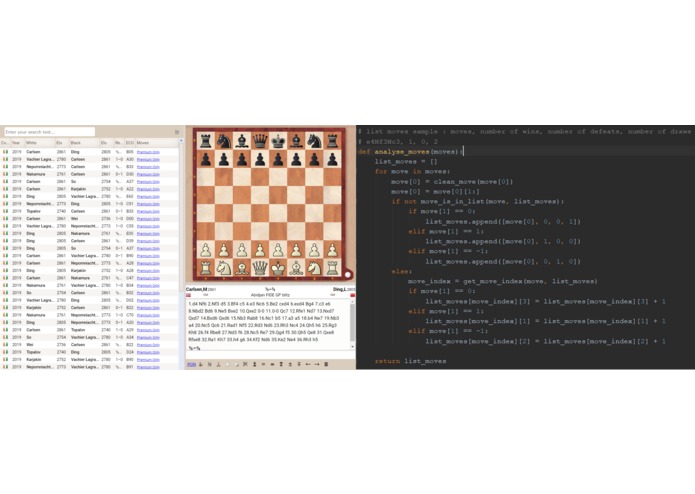
Task: Click the PGN button in board toolbar
Action: pos(191,364)
